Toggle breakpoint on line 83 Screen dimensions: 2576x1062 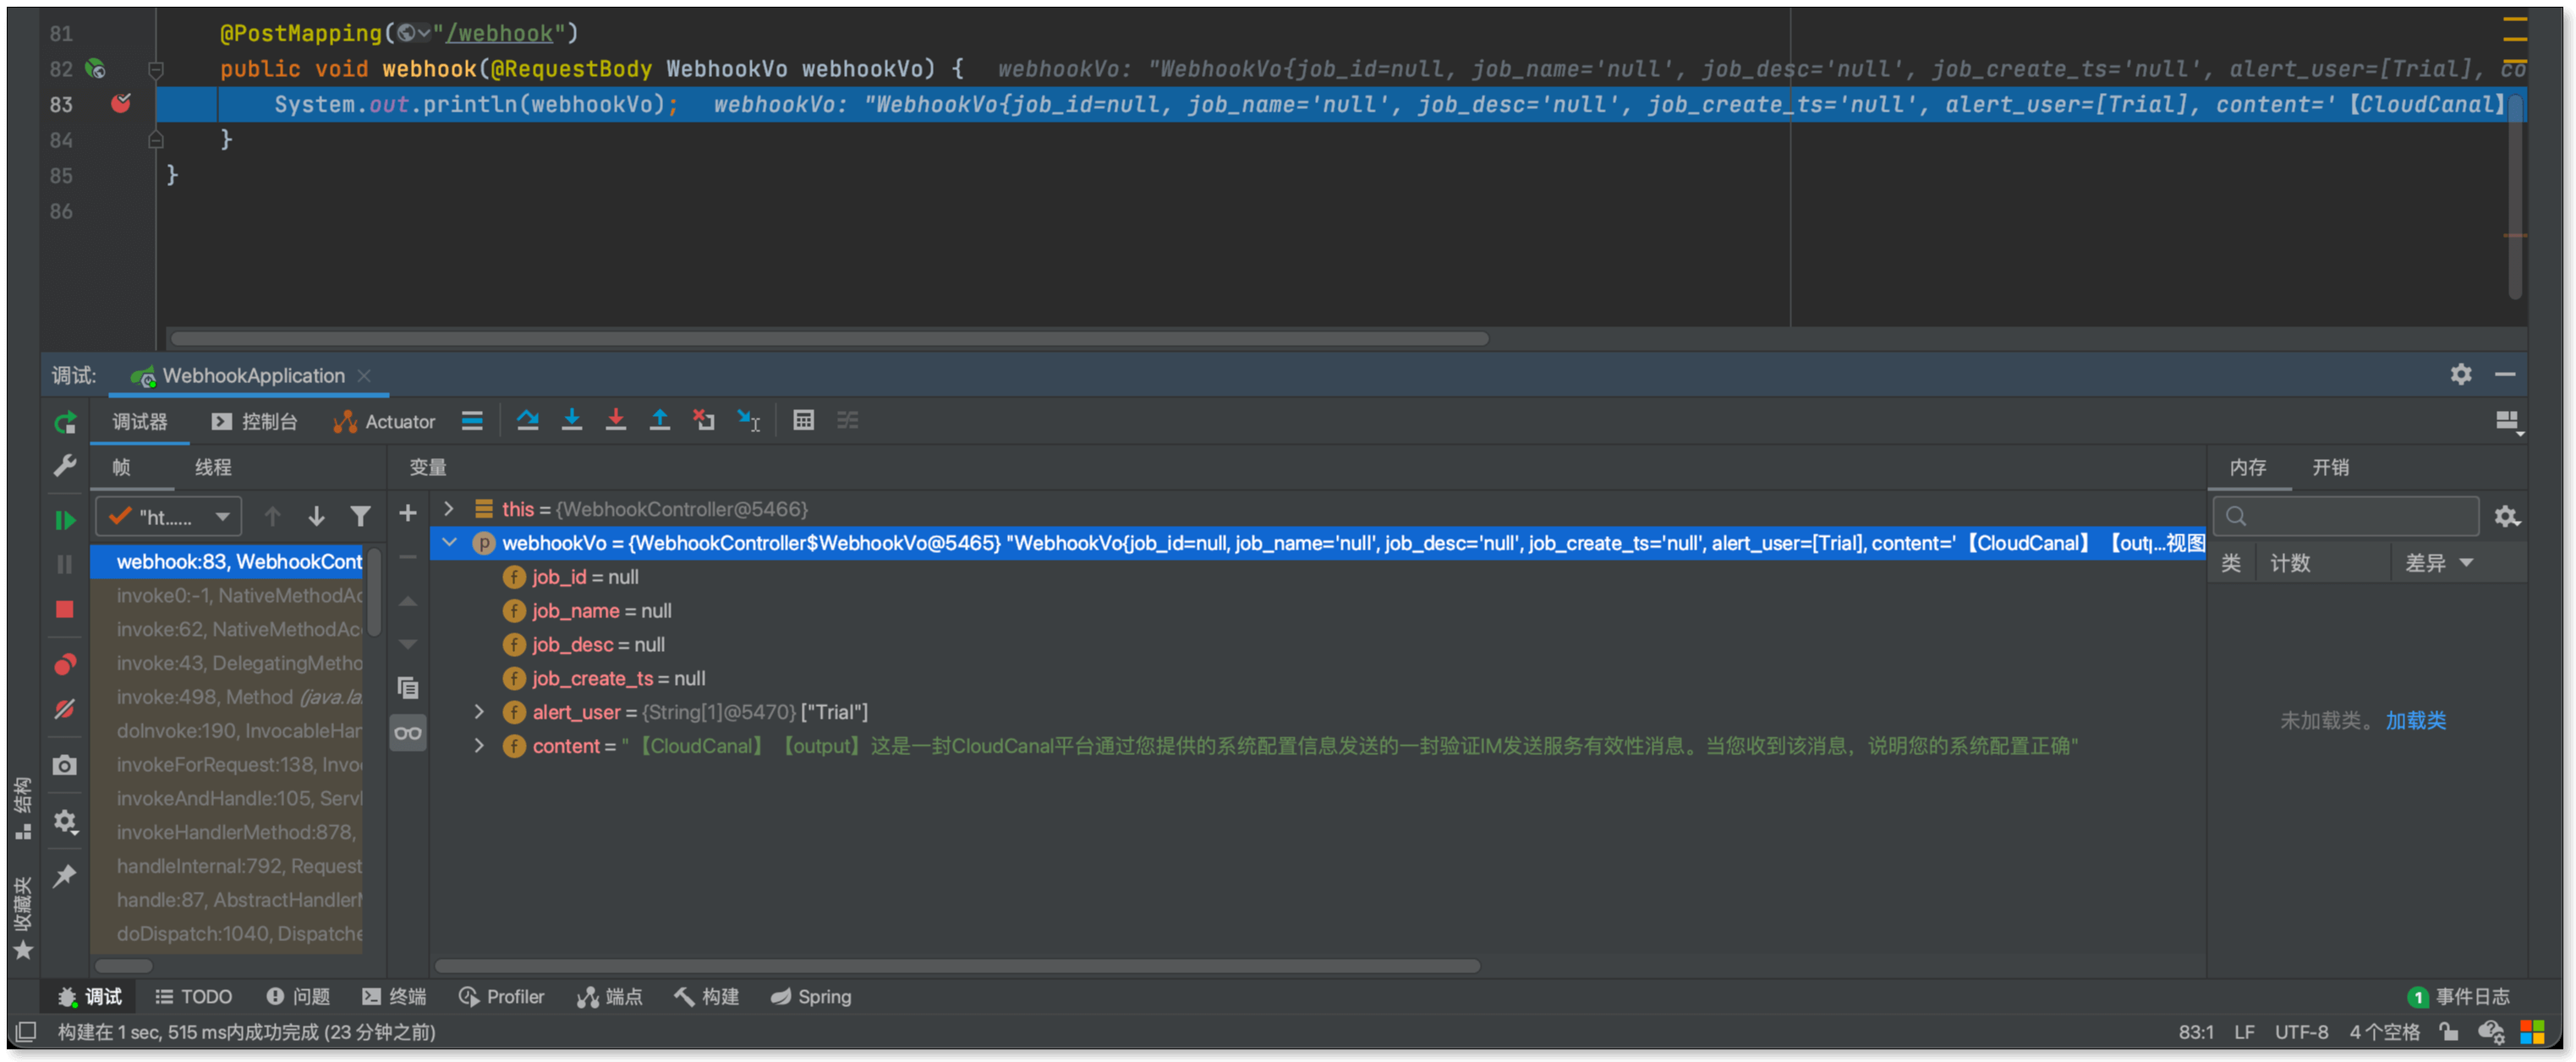[x=121, y=104]
